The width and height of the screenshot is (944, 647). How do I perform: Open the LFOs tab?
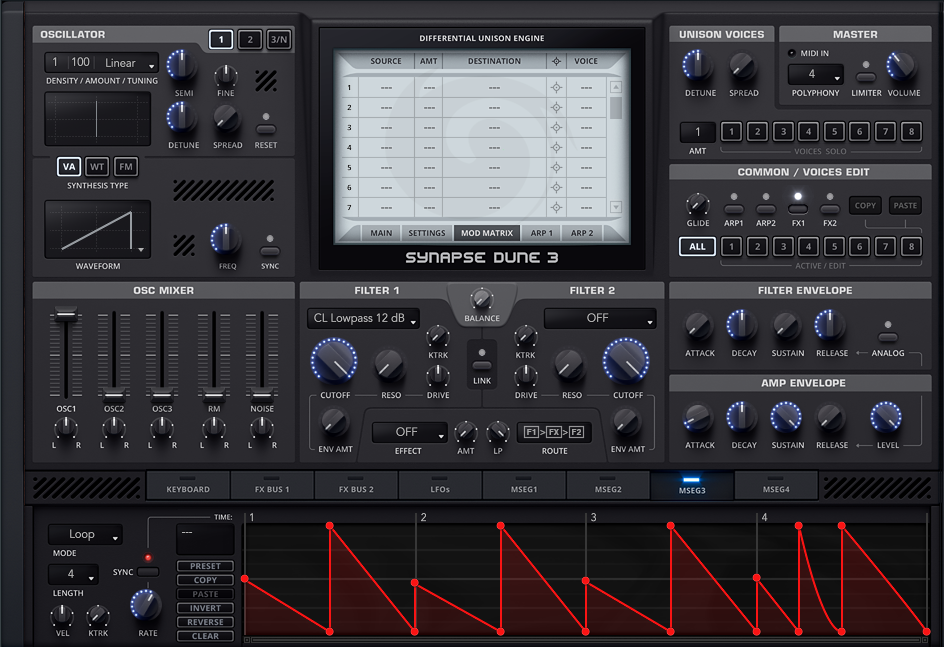coord(440,486)
